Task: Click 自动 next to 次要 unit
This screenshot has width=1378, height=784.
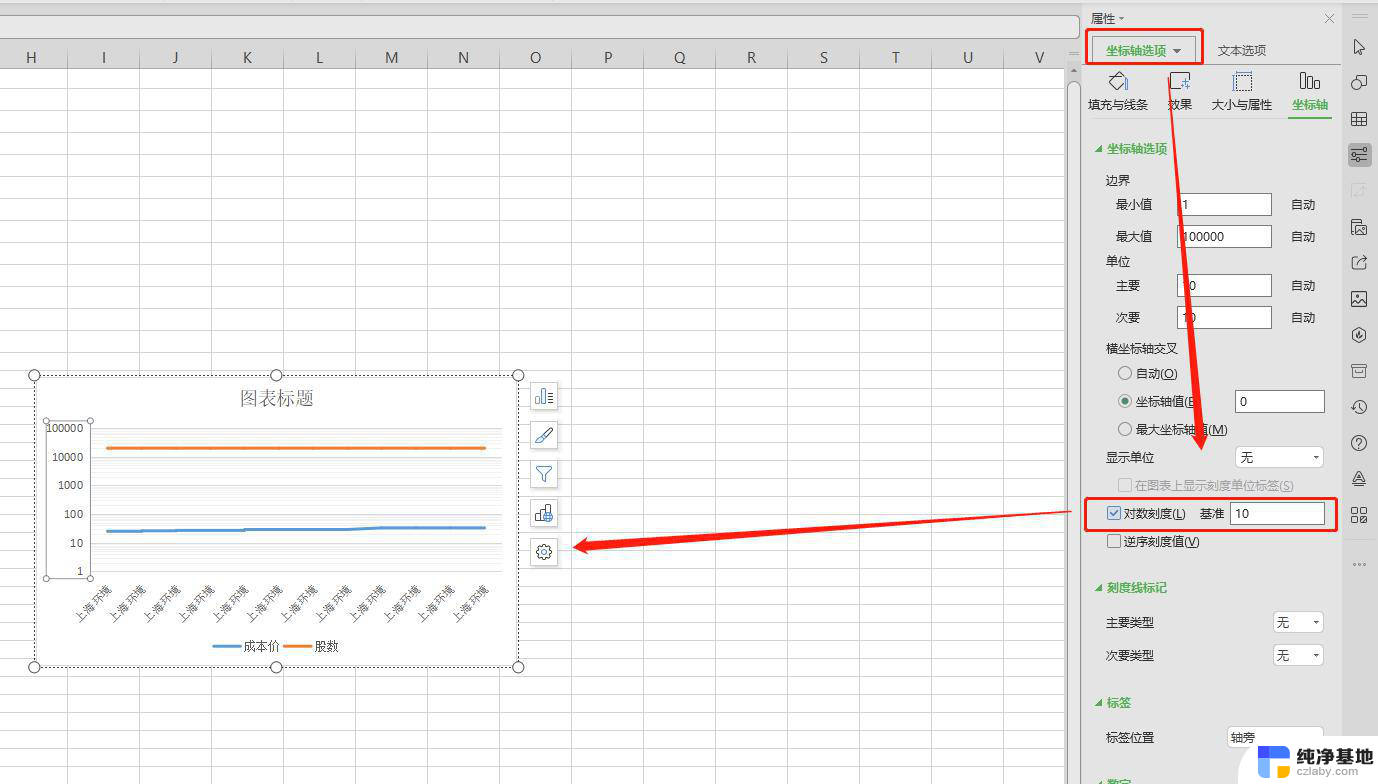Action: (1303, 317)
